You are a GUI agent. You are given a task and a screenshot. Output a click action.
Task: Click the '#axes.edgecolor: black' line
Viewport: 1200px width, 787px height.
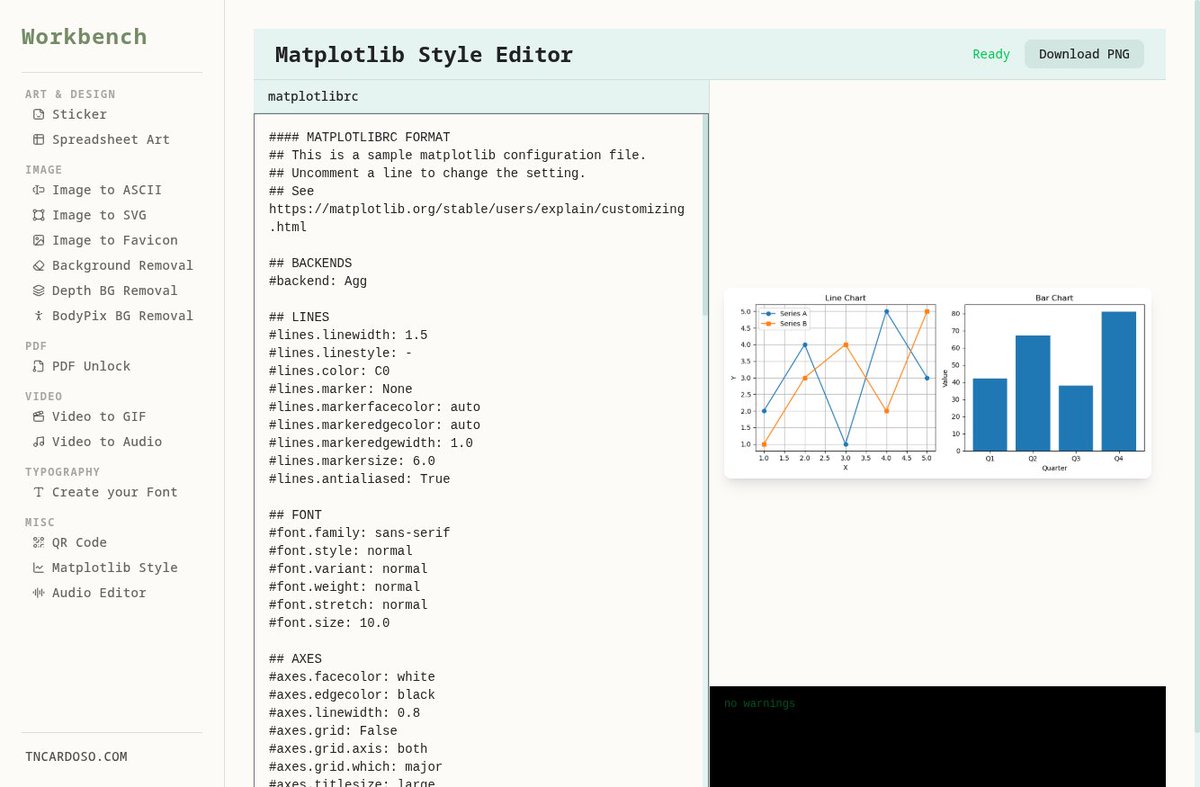pyautogui.click(x=352, y=695)
